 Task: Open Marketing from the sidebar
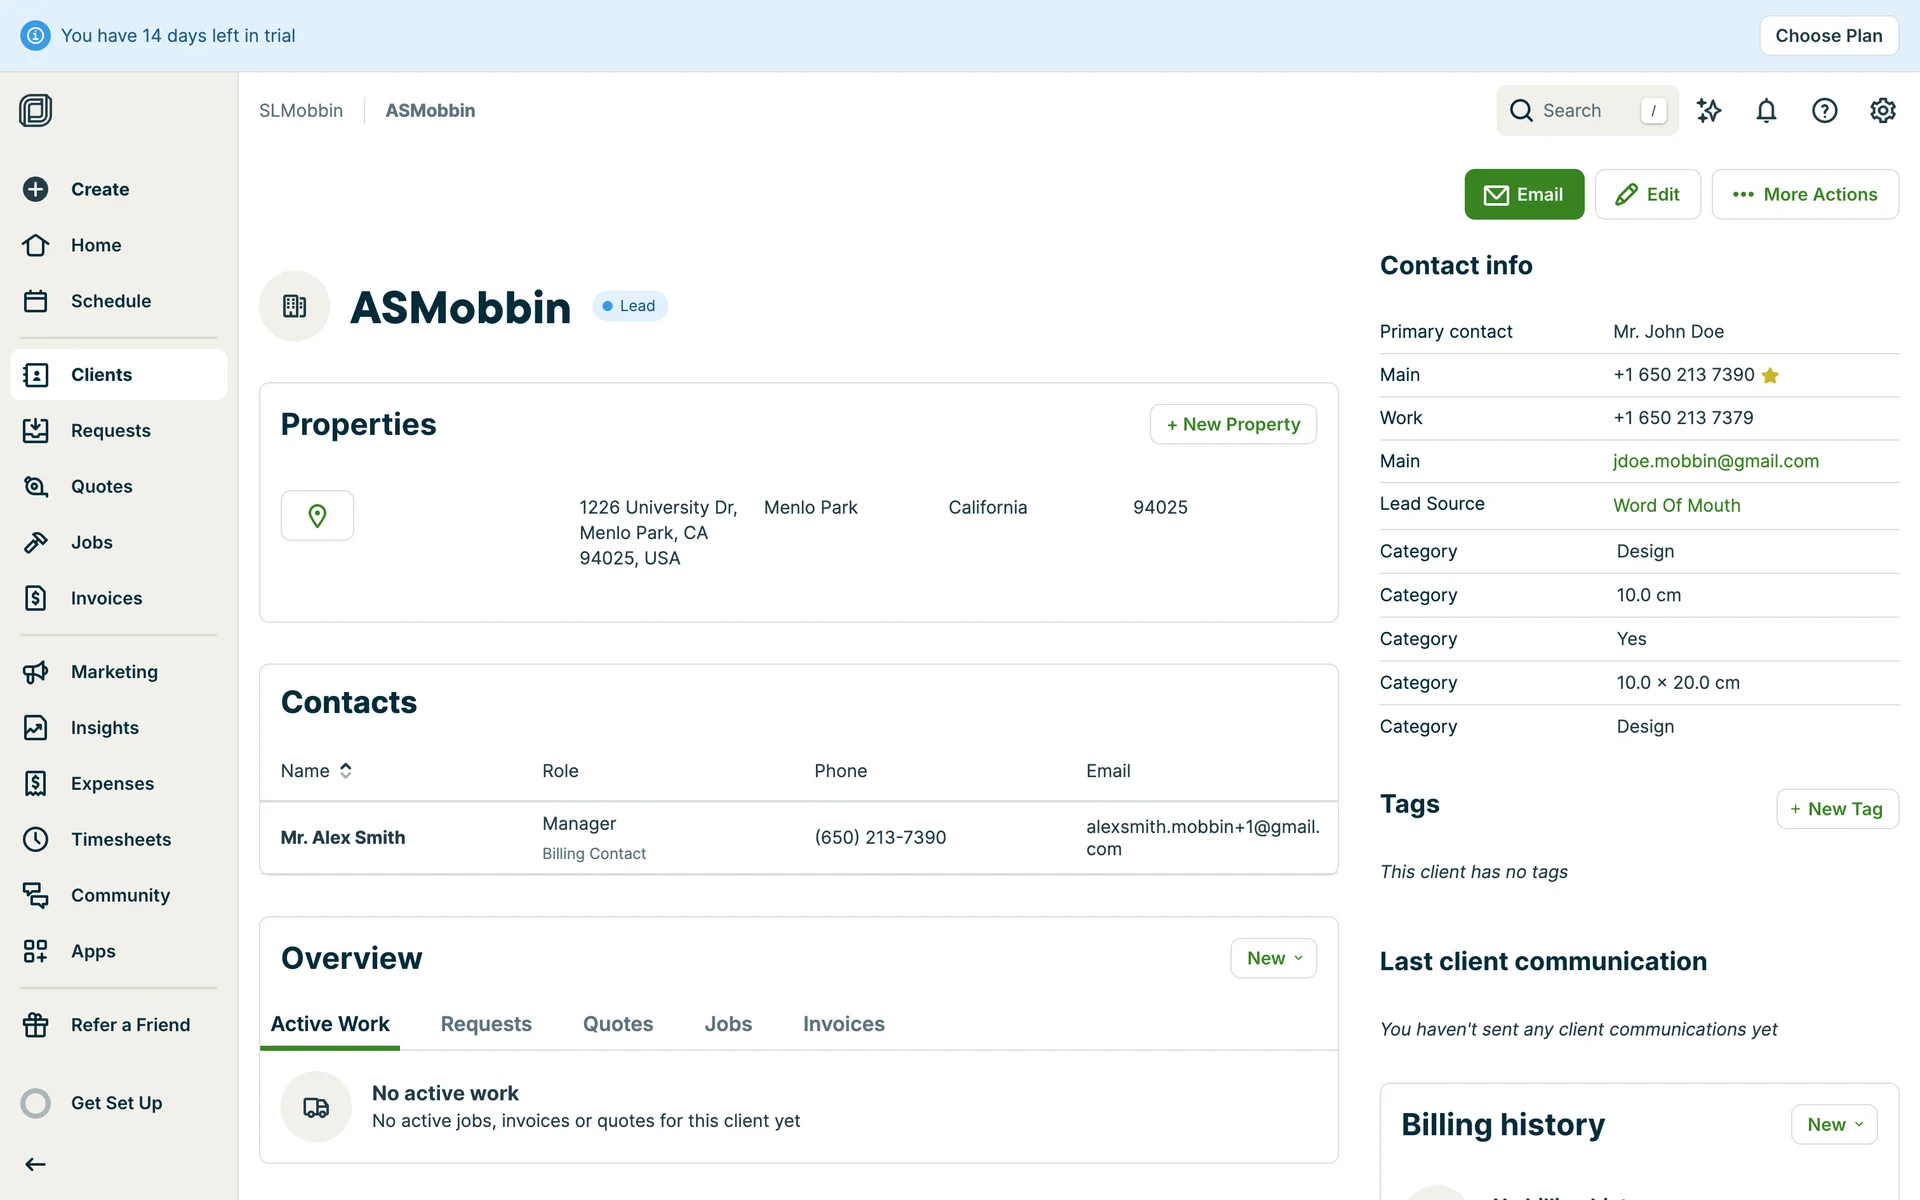click(114, 672)
